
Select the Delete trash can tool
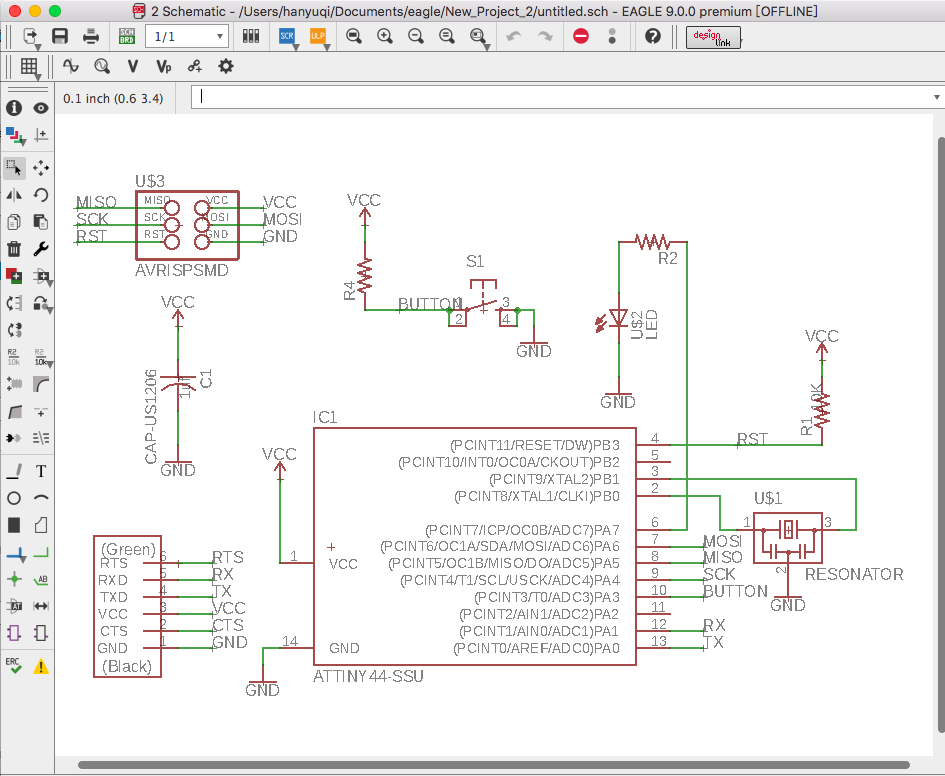pos(14,249)
